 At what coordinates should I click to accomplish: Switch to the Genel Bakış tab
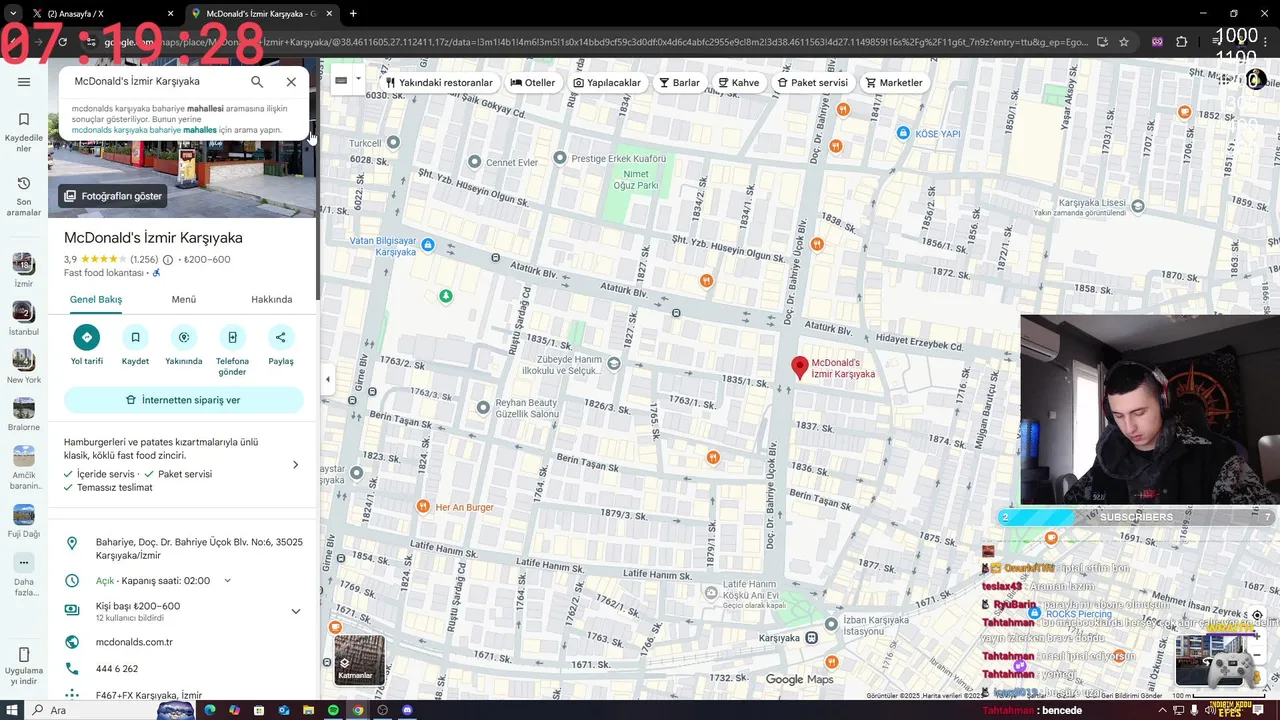96,299
